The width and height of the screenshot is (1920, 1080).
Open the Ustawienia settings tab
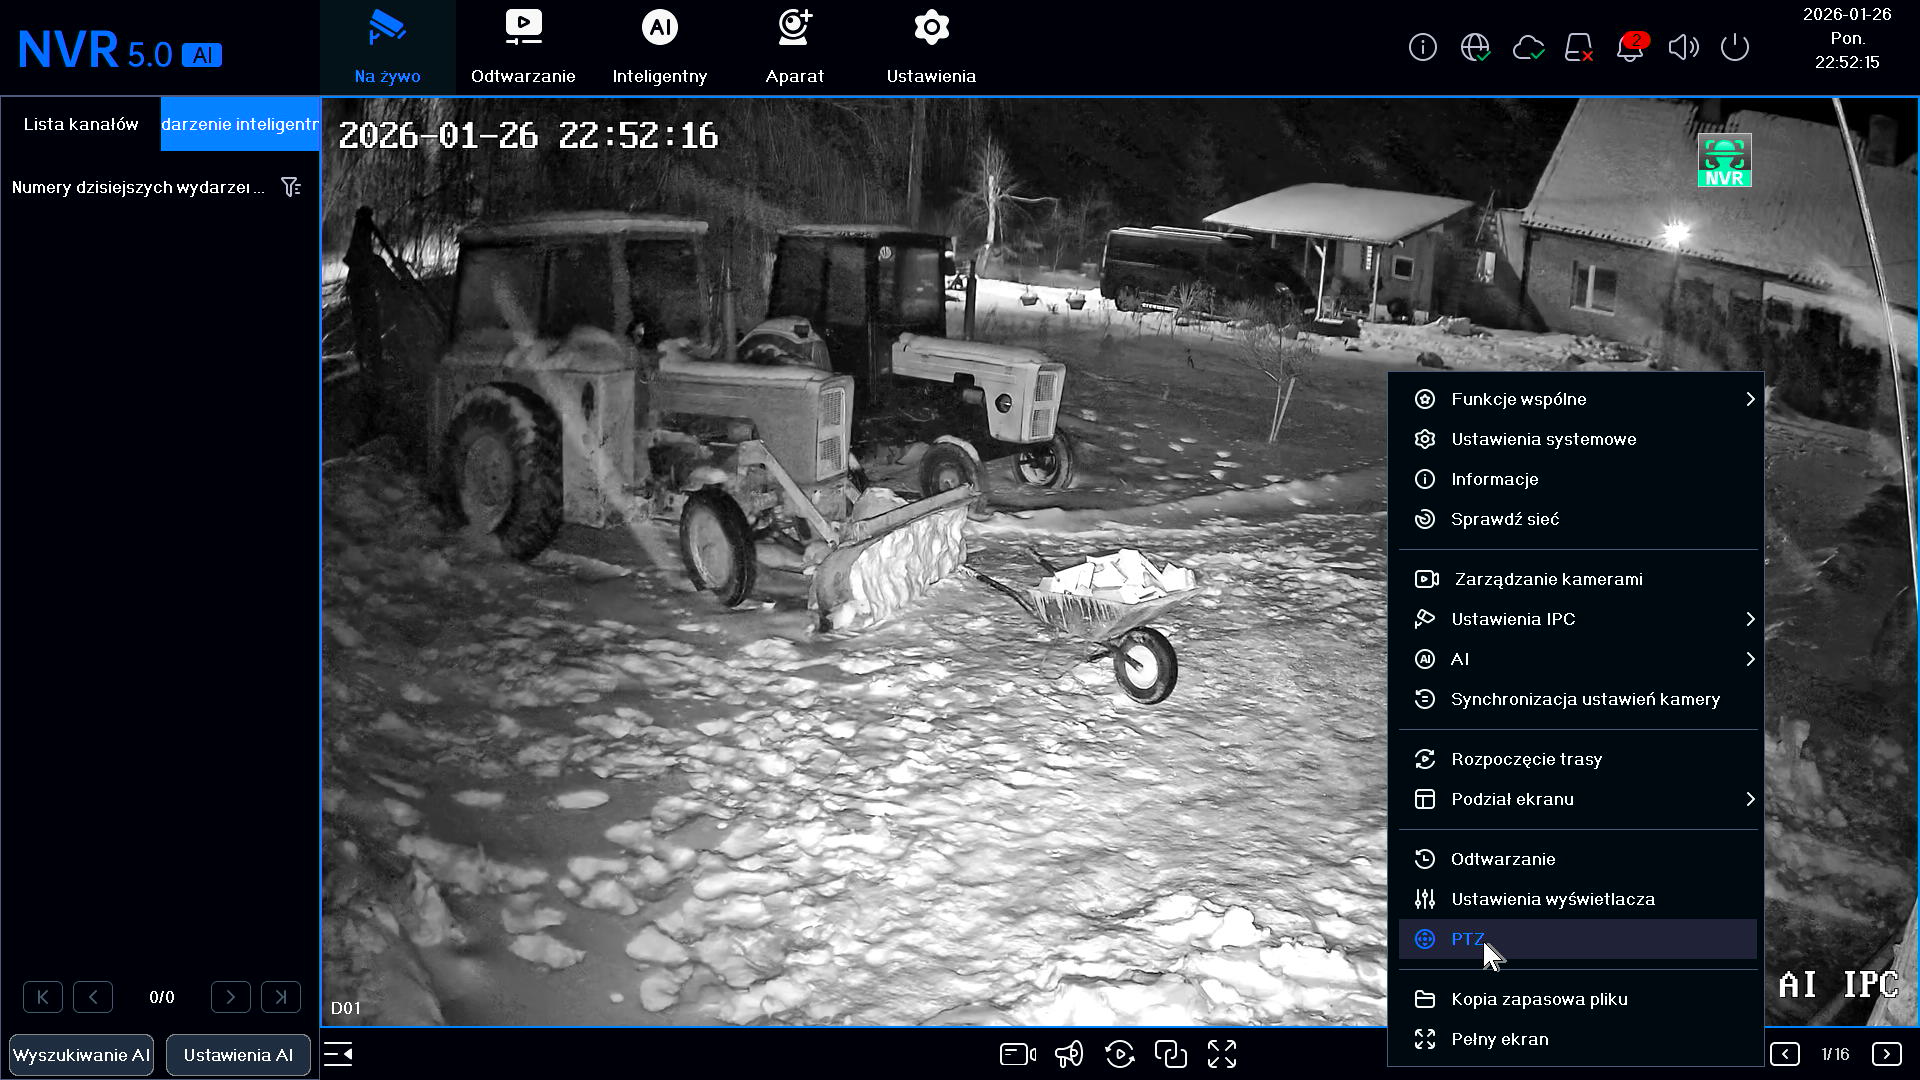pyautogui.click(x=931, y=47)
